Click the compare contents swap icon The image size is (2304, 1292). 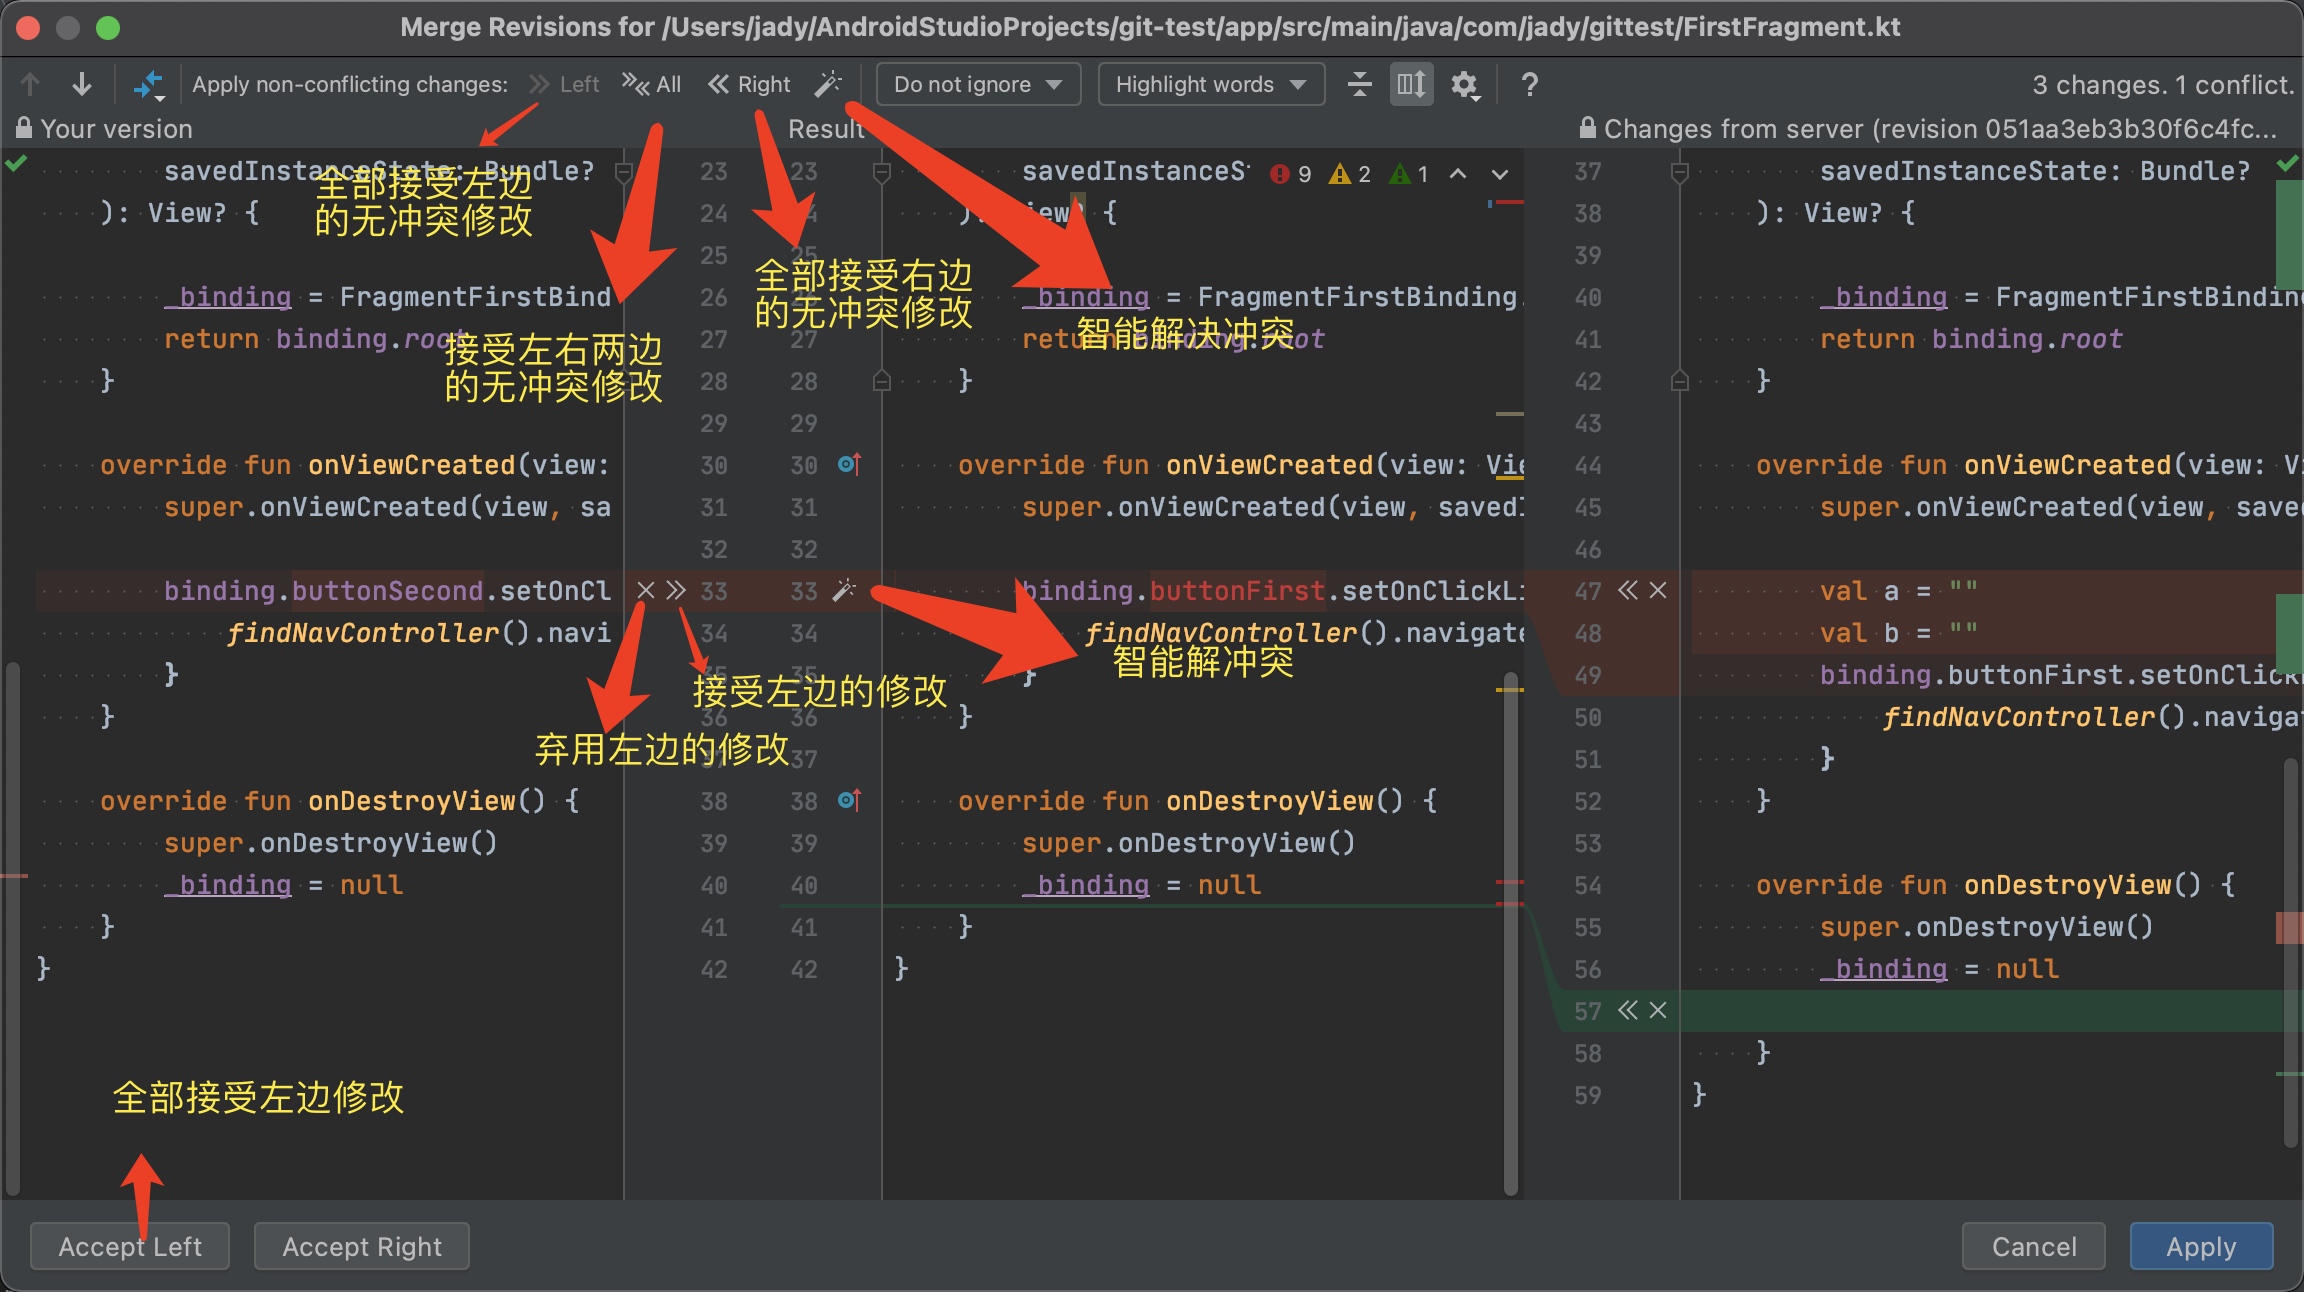click(148, 85)
